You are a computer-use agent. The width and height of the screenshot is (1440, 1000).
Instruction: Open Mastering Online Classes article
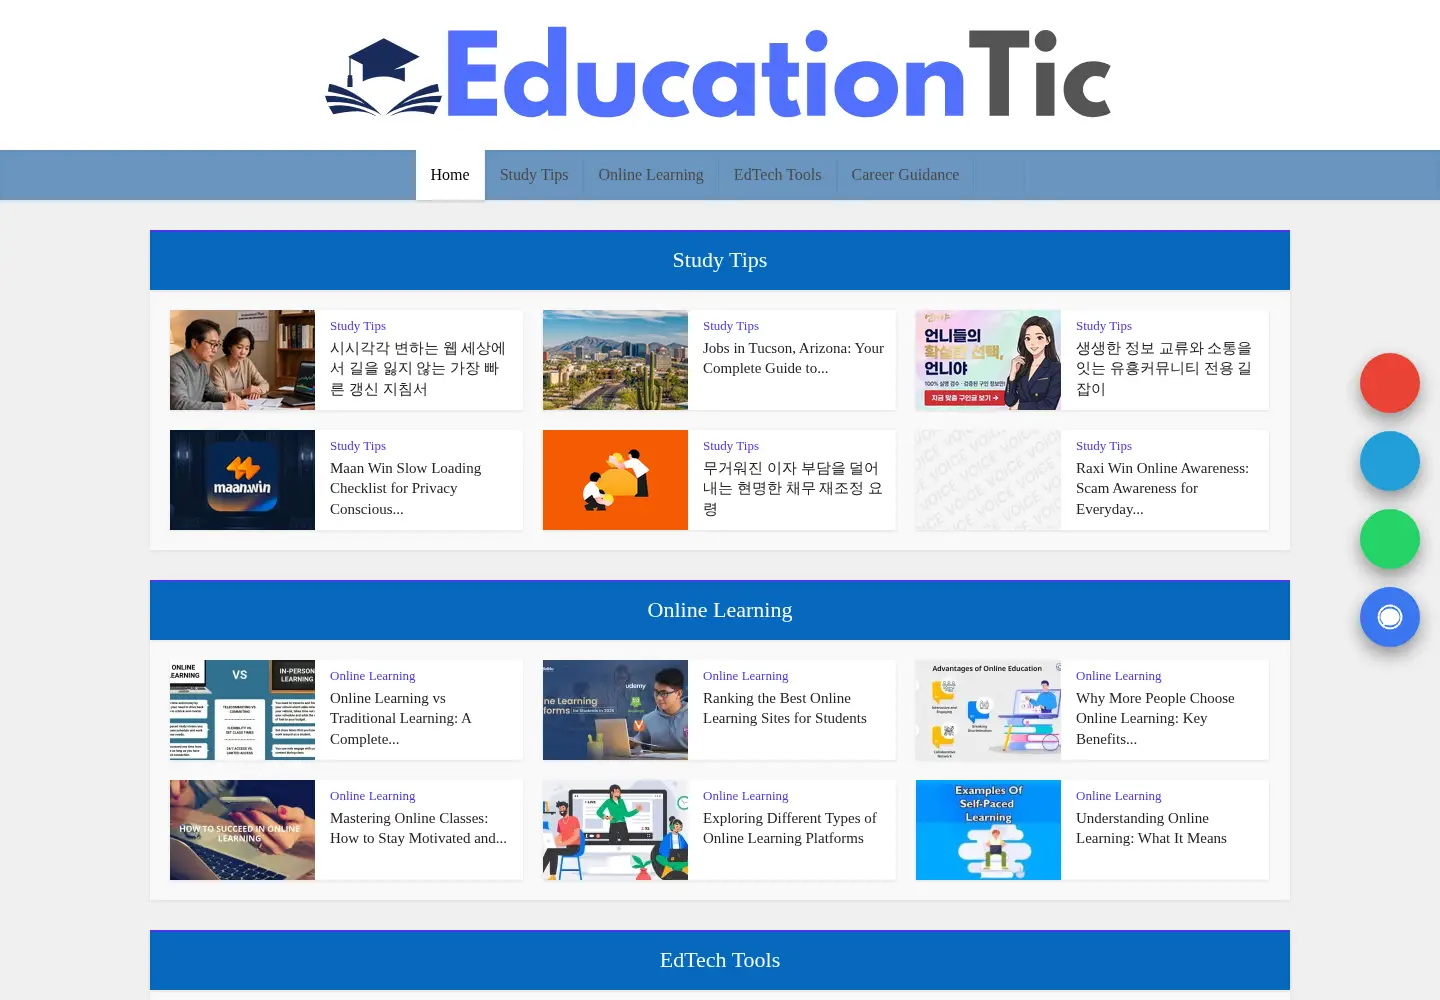tap(418, 828)
